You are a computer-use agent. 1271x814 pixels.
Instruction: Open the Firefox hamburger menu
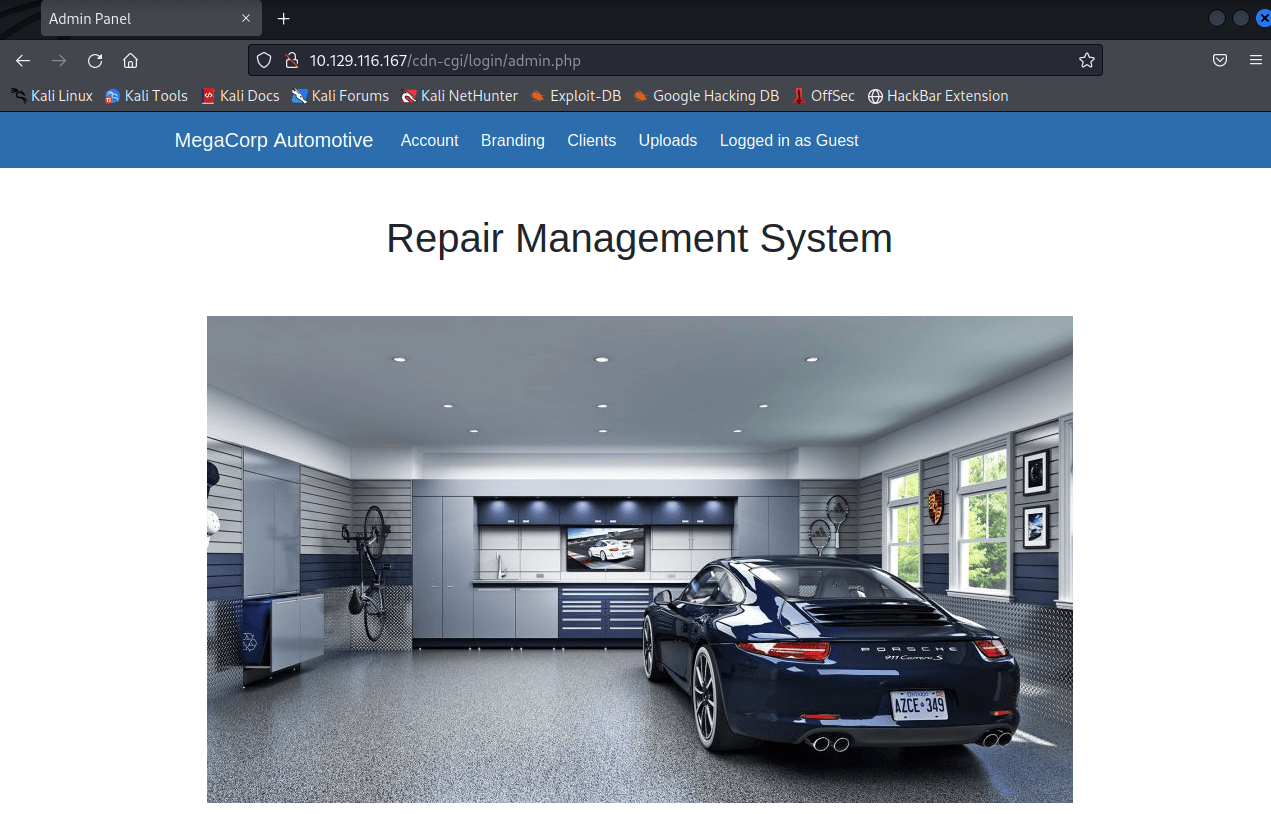[1256, 61]
